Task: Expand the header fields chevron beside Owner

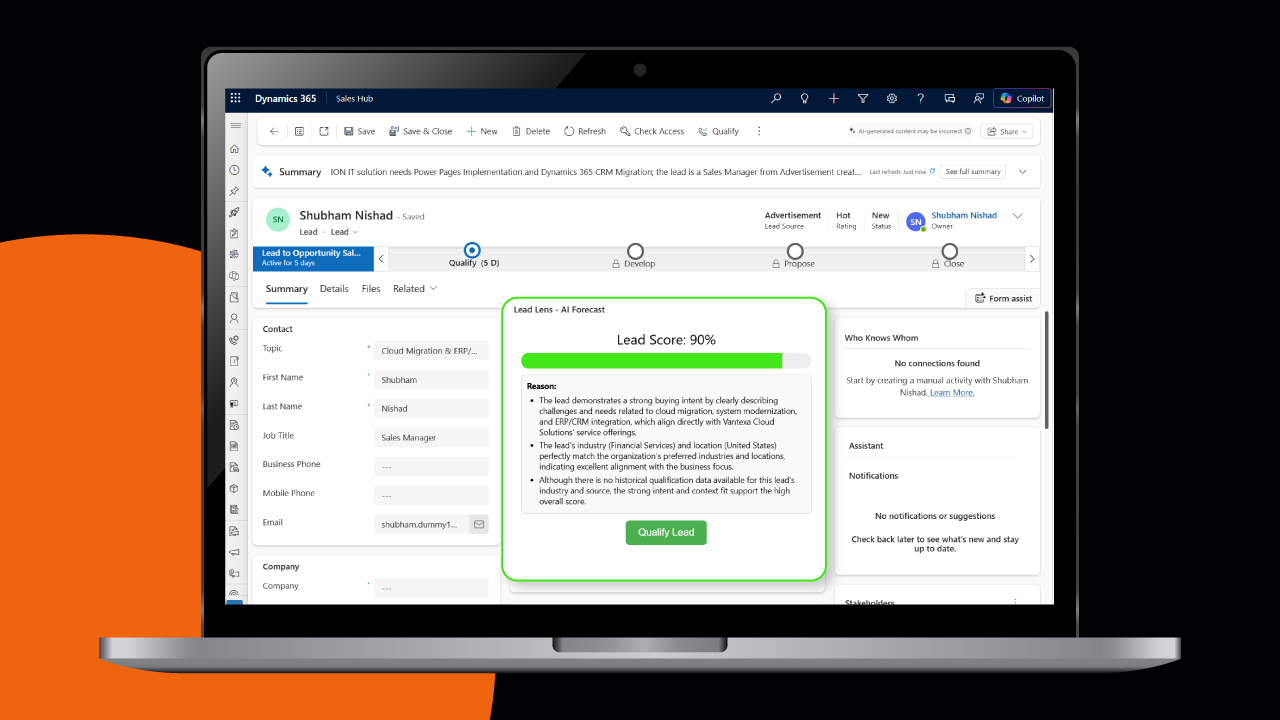Action: [x=1018, y=216]
